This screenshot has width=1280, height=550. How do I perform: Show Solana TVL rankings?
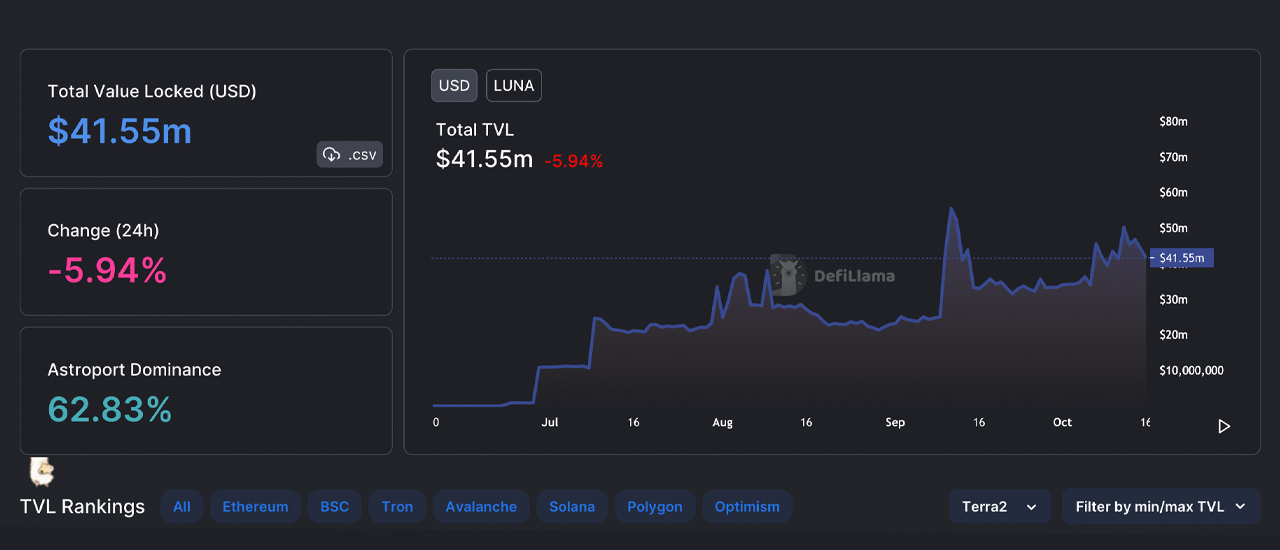click(x=572, y=507)
